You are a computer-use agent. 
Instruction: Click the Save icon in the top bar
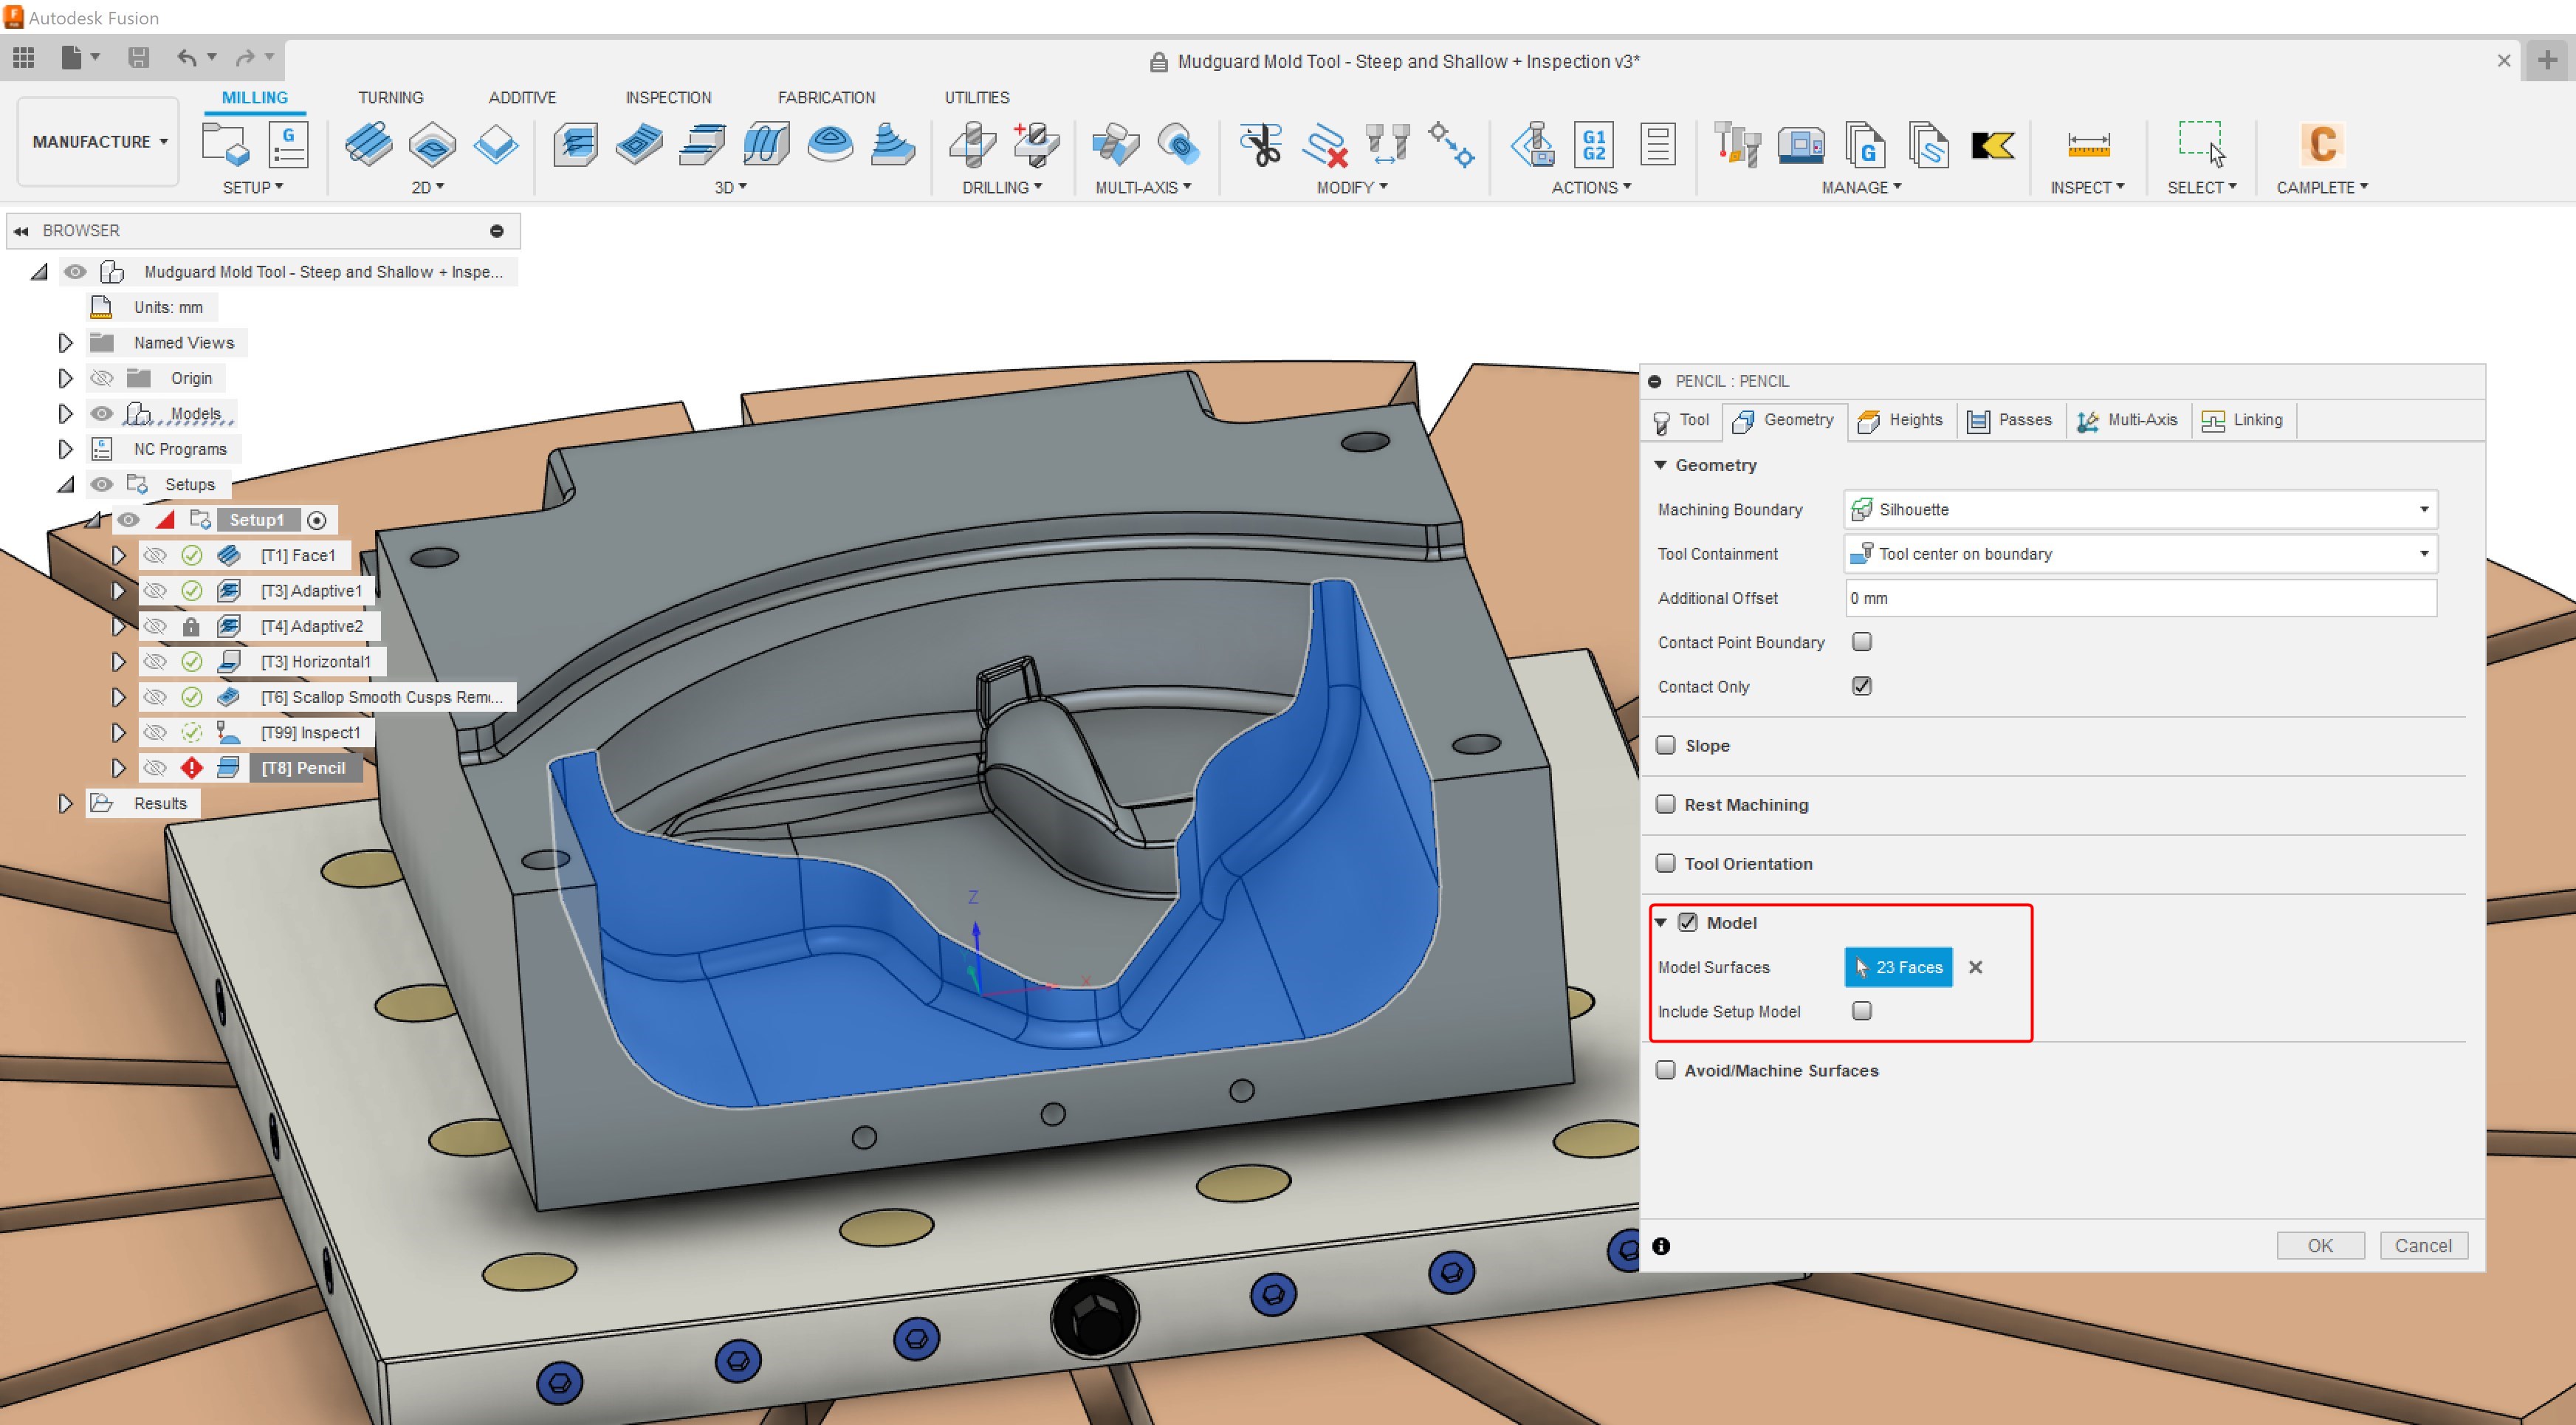(139, 58)
